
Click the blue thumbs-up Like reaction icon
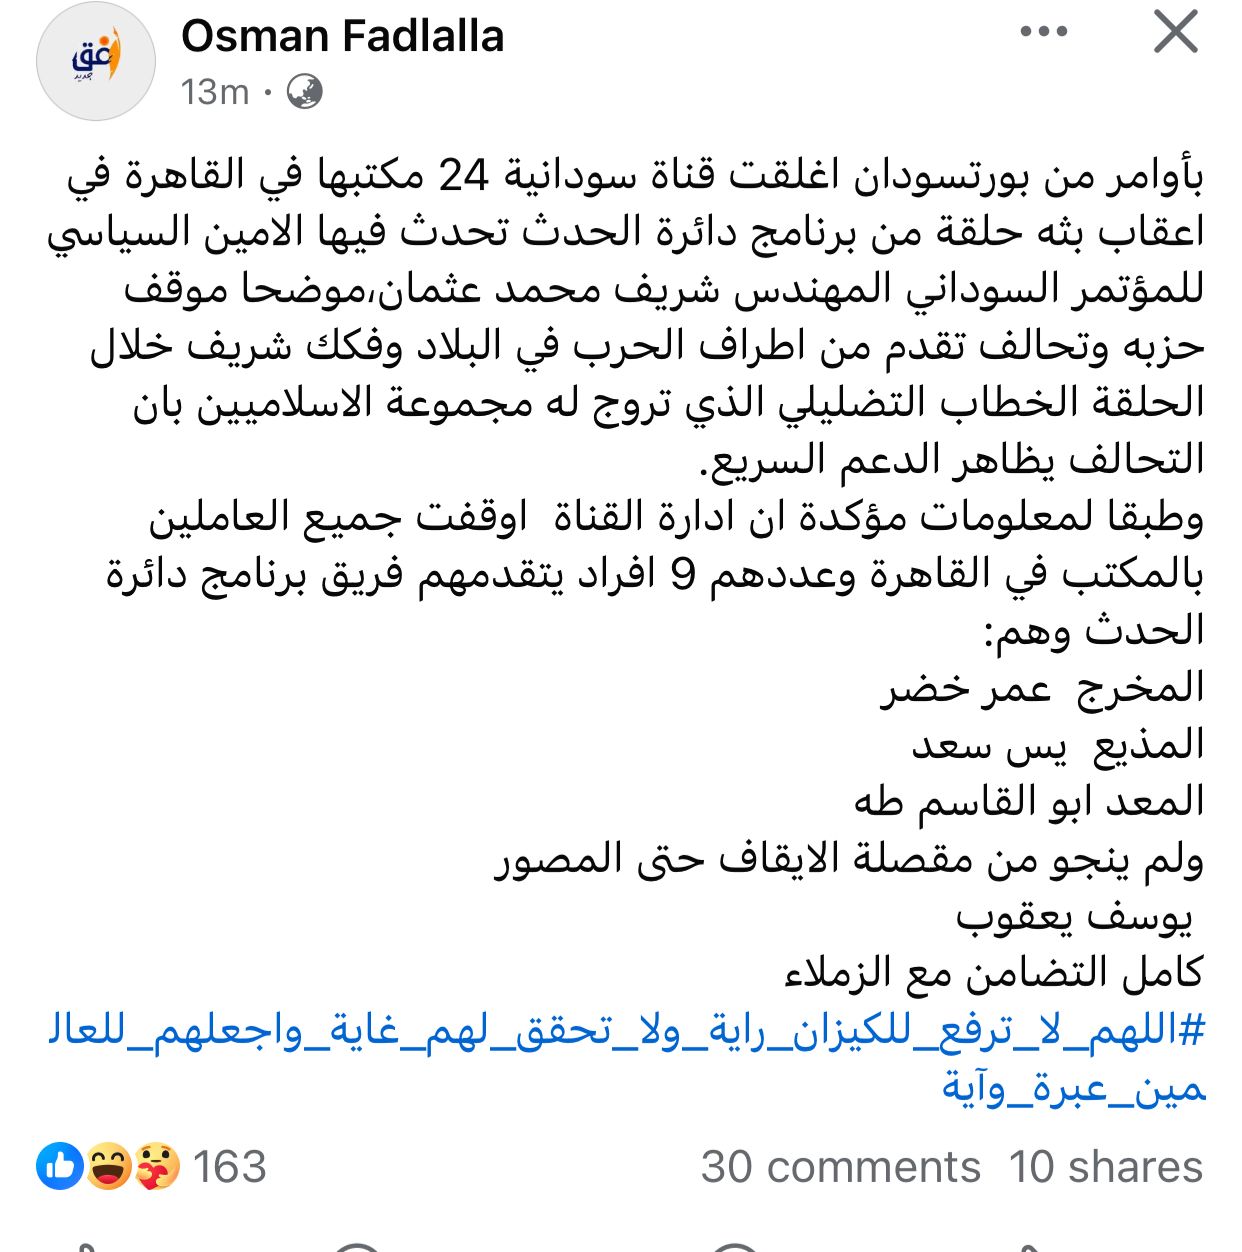tap(60, 1167)
